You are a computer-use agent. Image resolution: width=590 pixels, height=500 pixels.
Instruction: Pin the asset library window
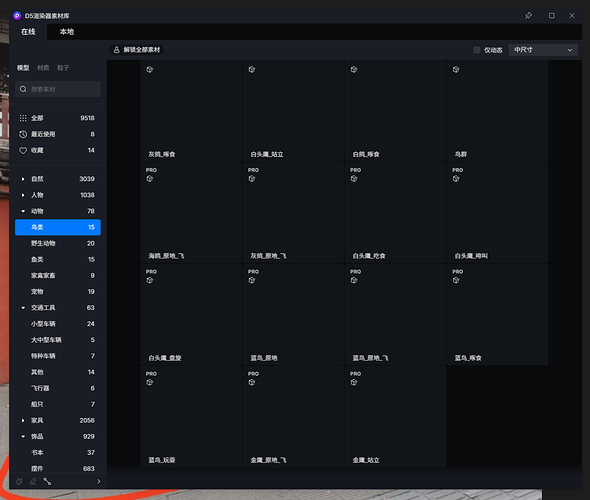pos(528,15)
